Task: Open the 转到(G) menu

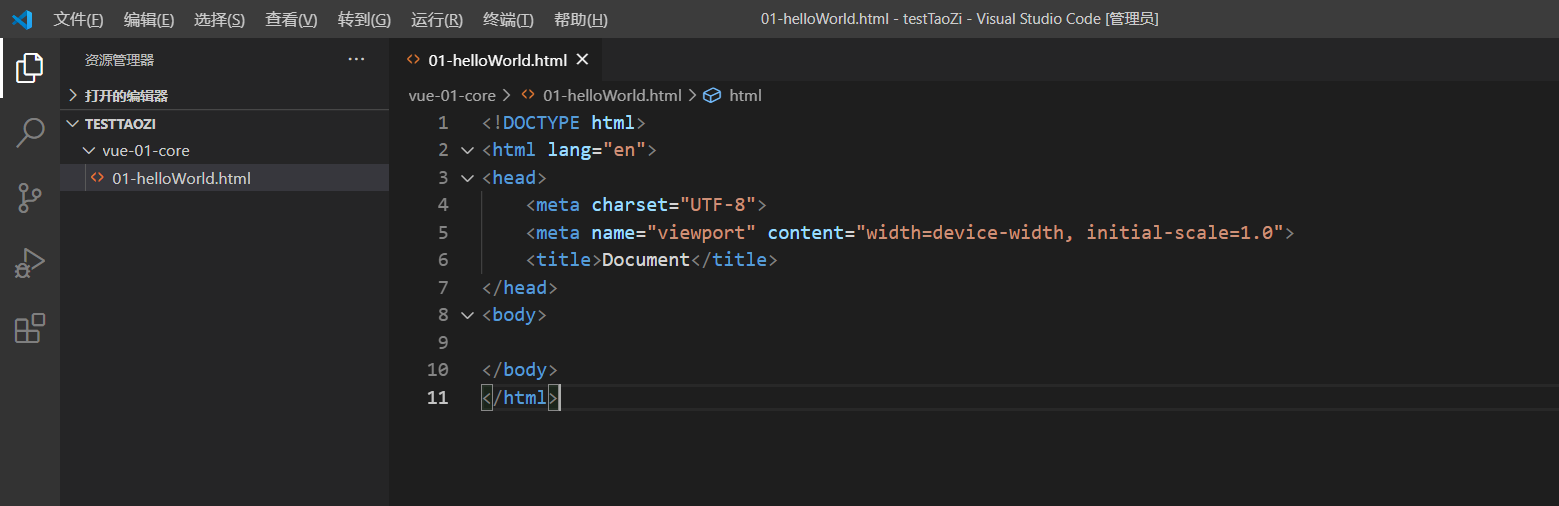Action: click(x=364, y=20)
